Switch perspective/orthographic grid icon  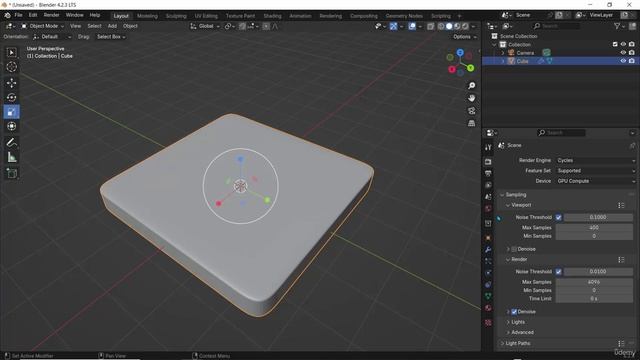[471, 123]
